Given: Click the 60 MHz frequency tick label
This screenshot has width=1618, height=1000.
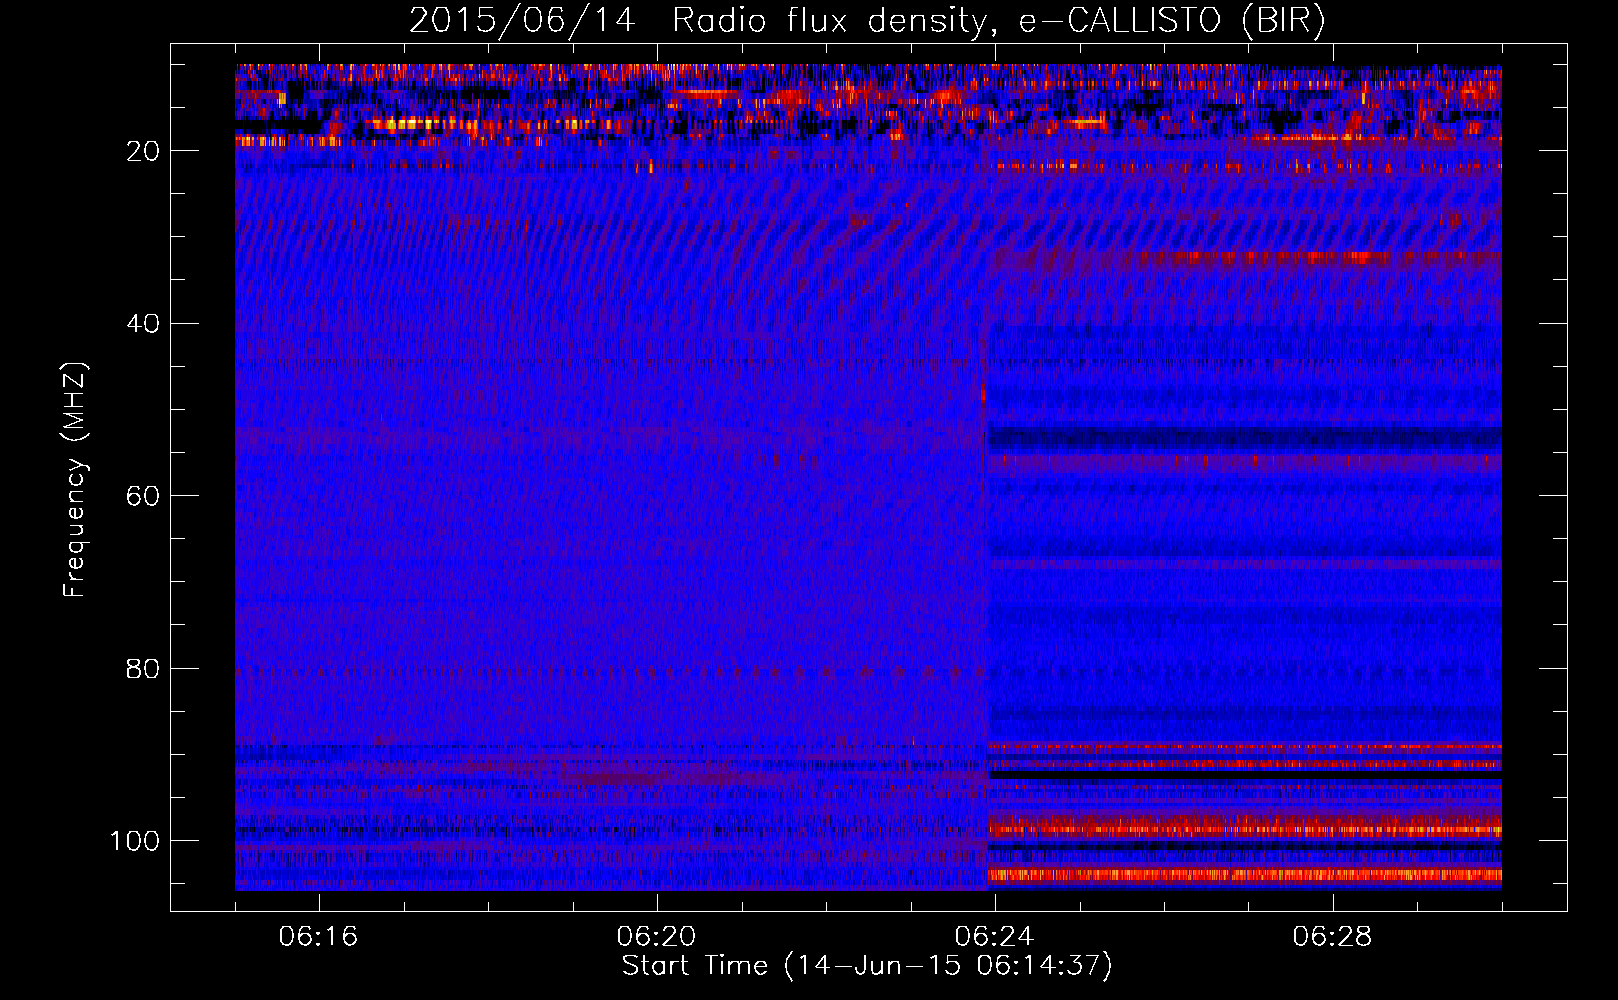Looking at the screenshot, I should [x=144, y=496].
